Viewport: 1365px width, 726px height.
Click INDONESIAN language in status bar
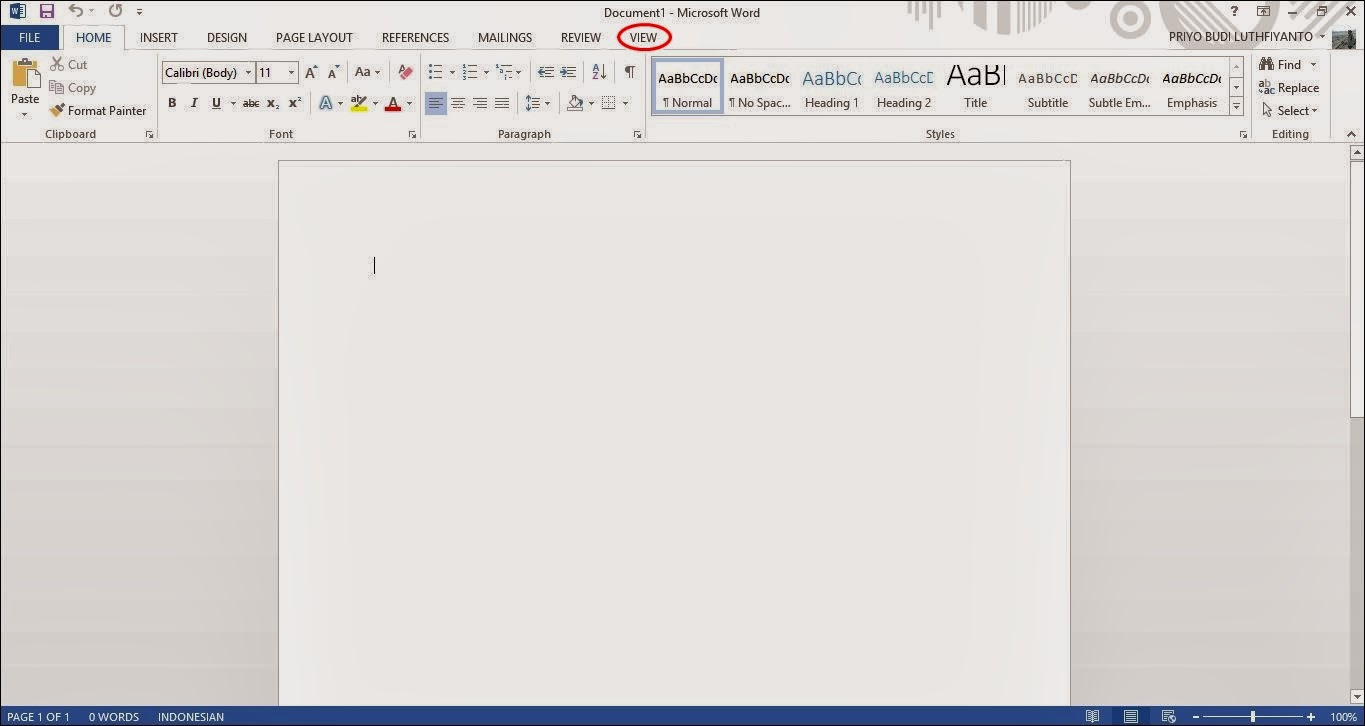(x=190, y=716)
